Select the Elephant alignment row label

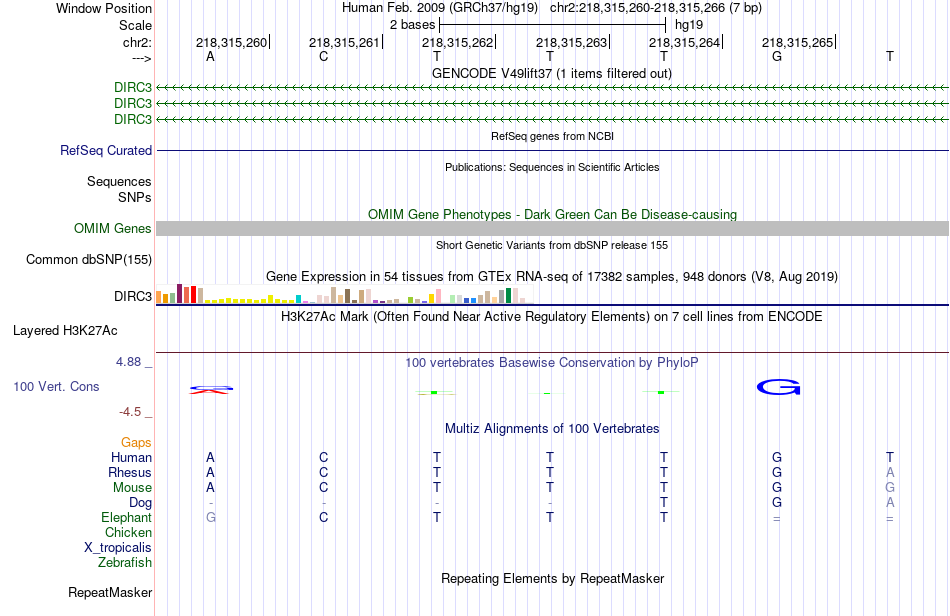pos(127,517)
